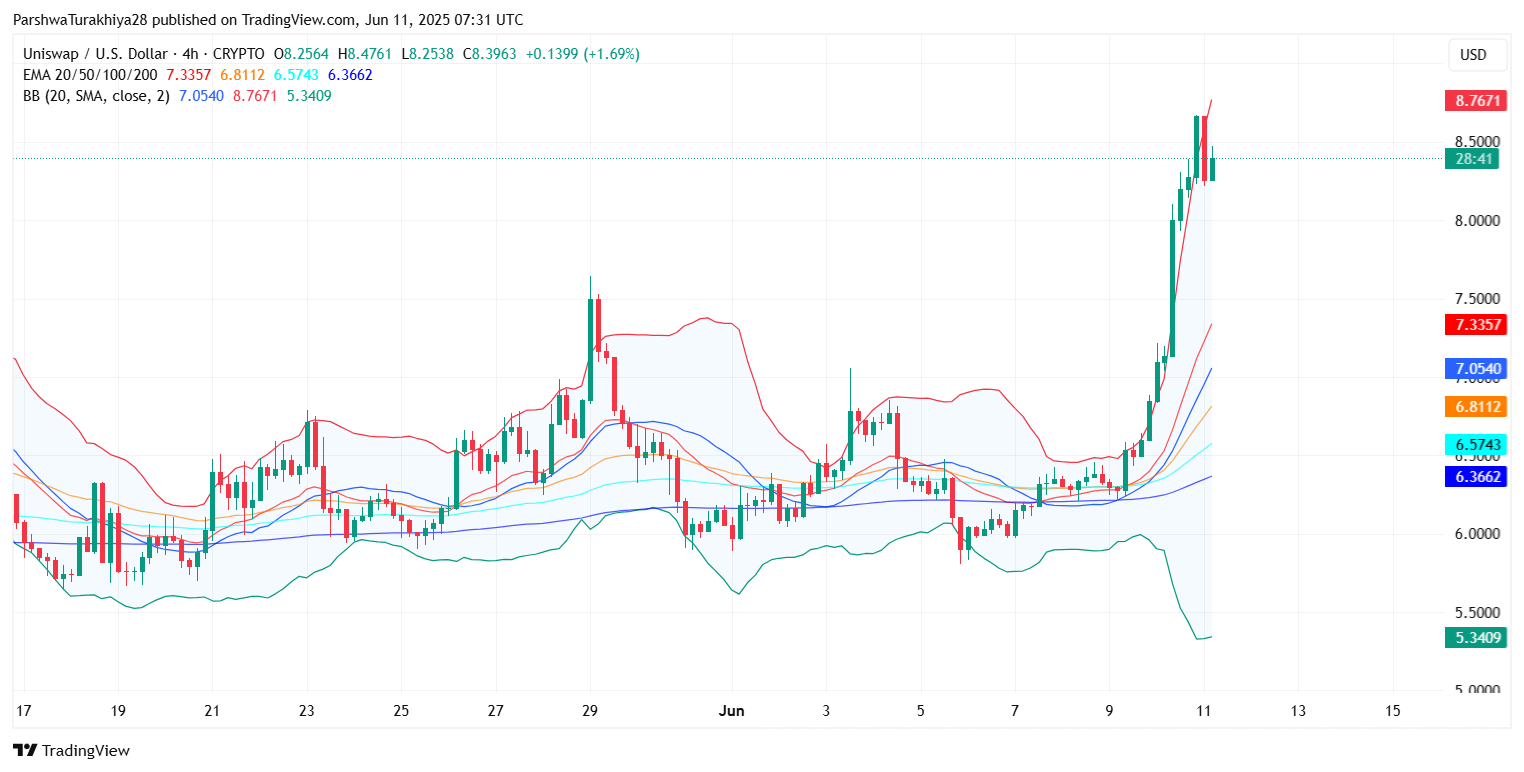
Task: Click the green 5.3409 lower band label
Action: (1475, 637)
